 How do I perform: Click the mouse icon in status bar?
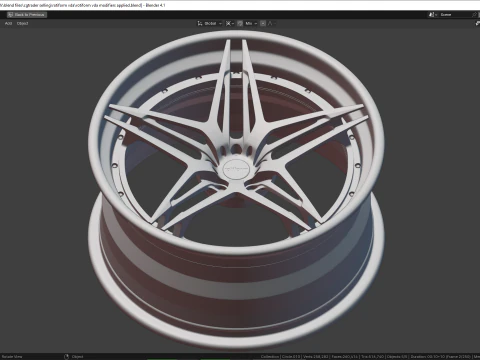66,357
